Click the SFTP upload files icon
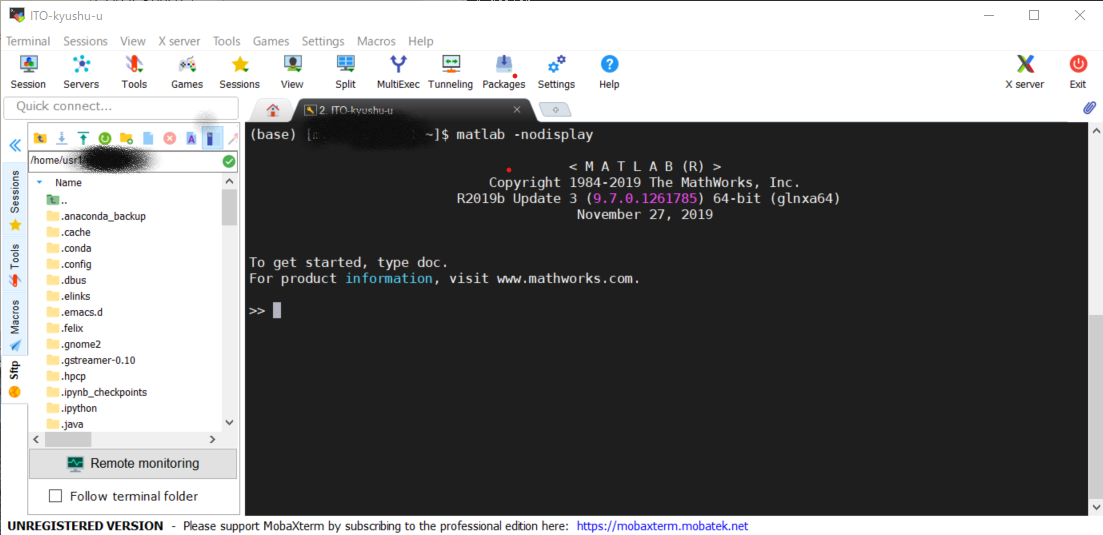 click(x=83, y=138)
